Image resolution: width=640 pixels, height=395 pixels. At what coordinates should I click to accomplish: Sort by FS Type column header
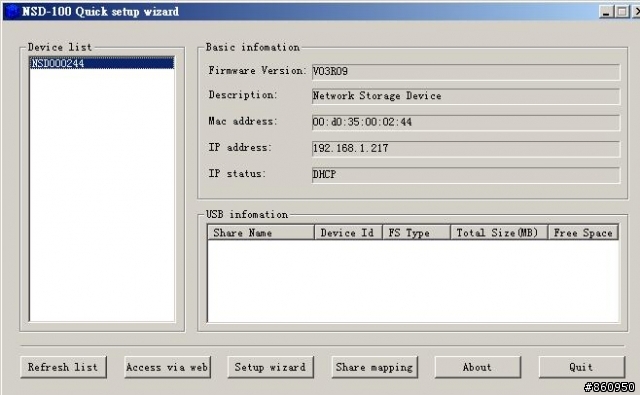click(x=416, y=233)
